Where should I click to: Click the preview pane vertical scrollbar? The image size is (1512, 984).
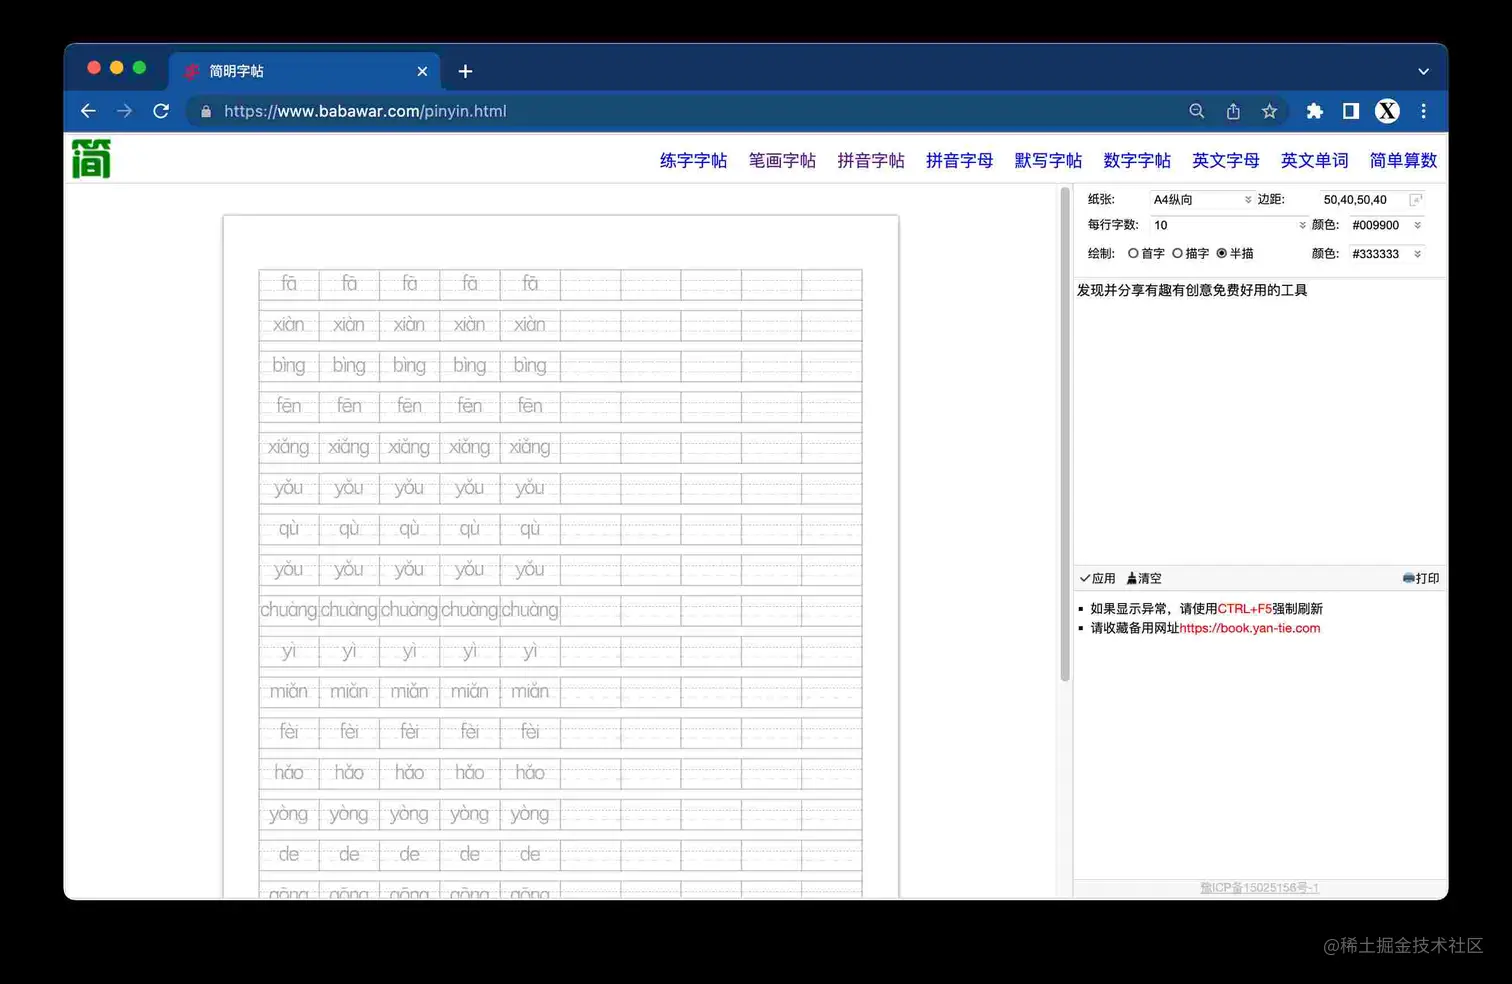pos(1065,435)
